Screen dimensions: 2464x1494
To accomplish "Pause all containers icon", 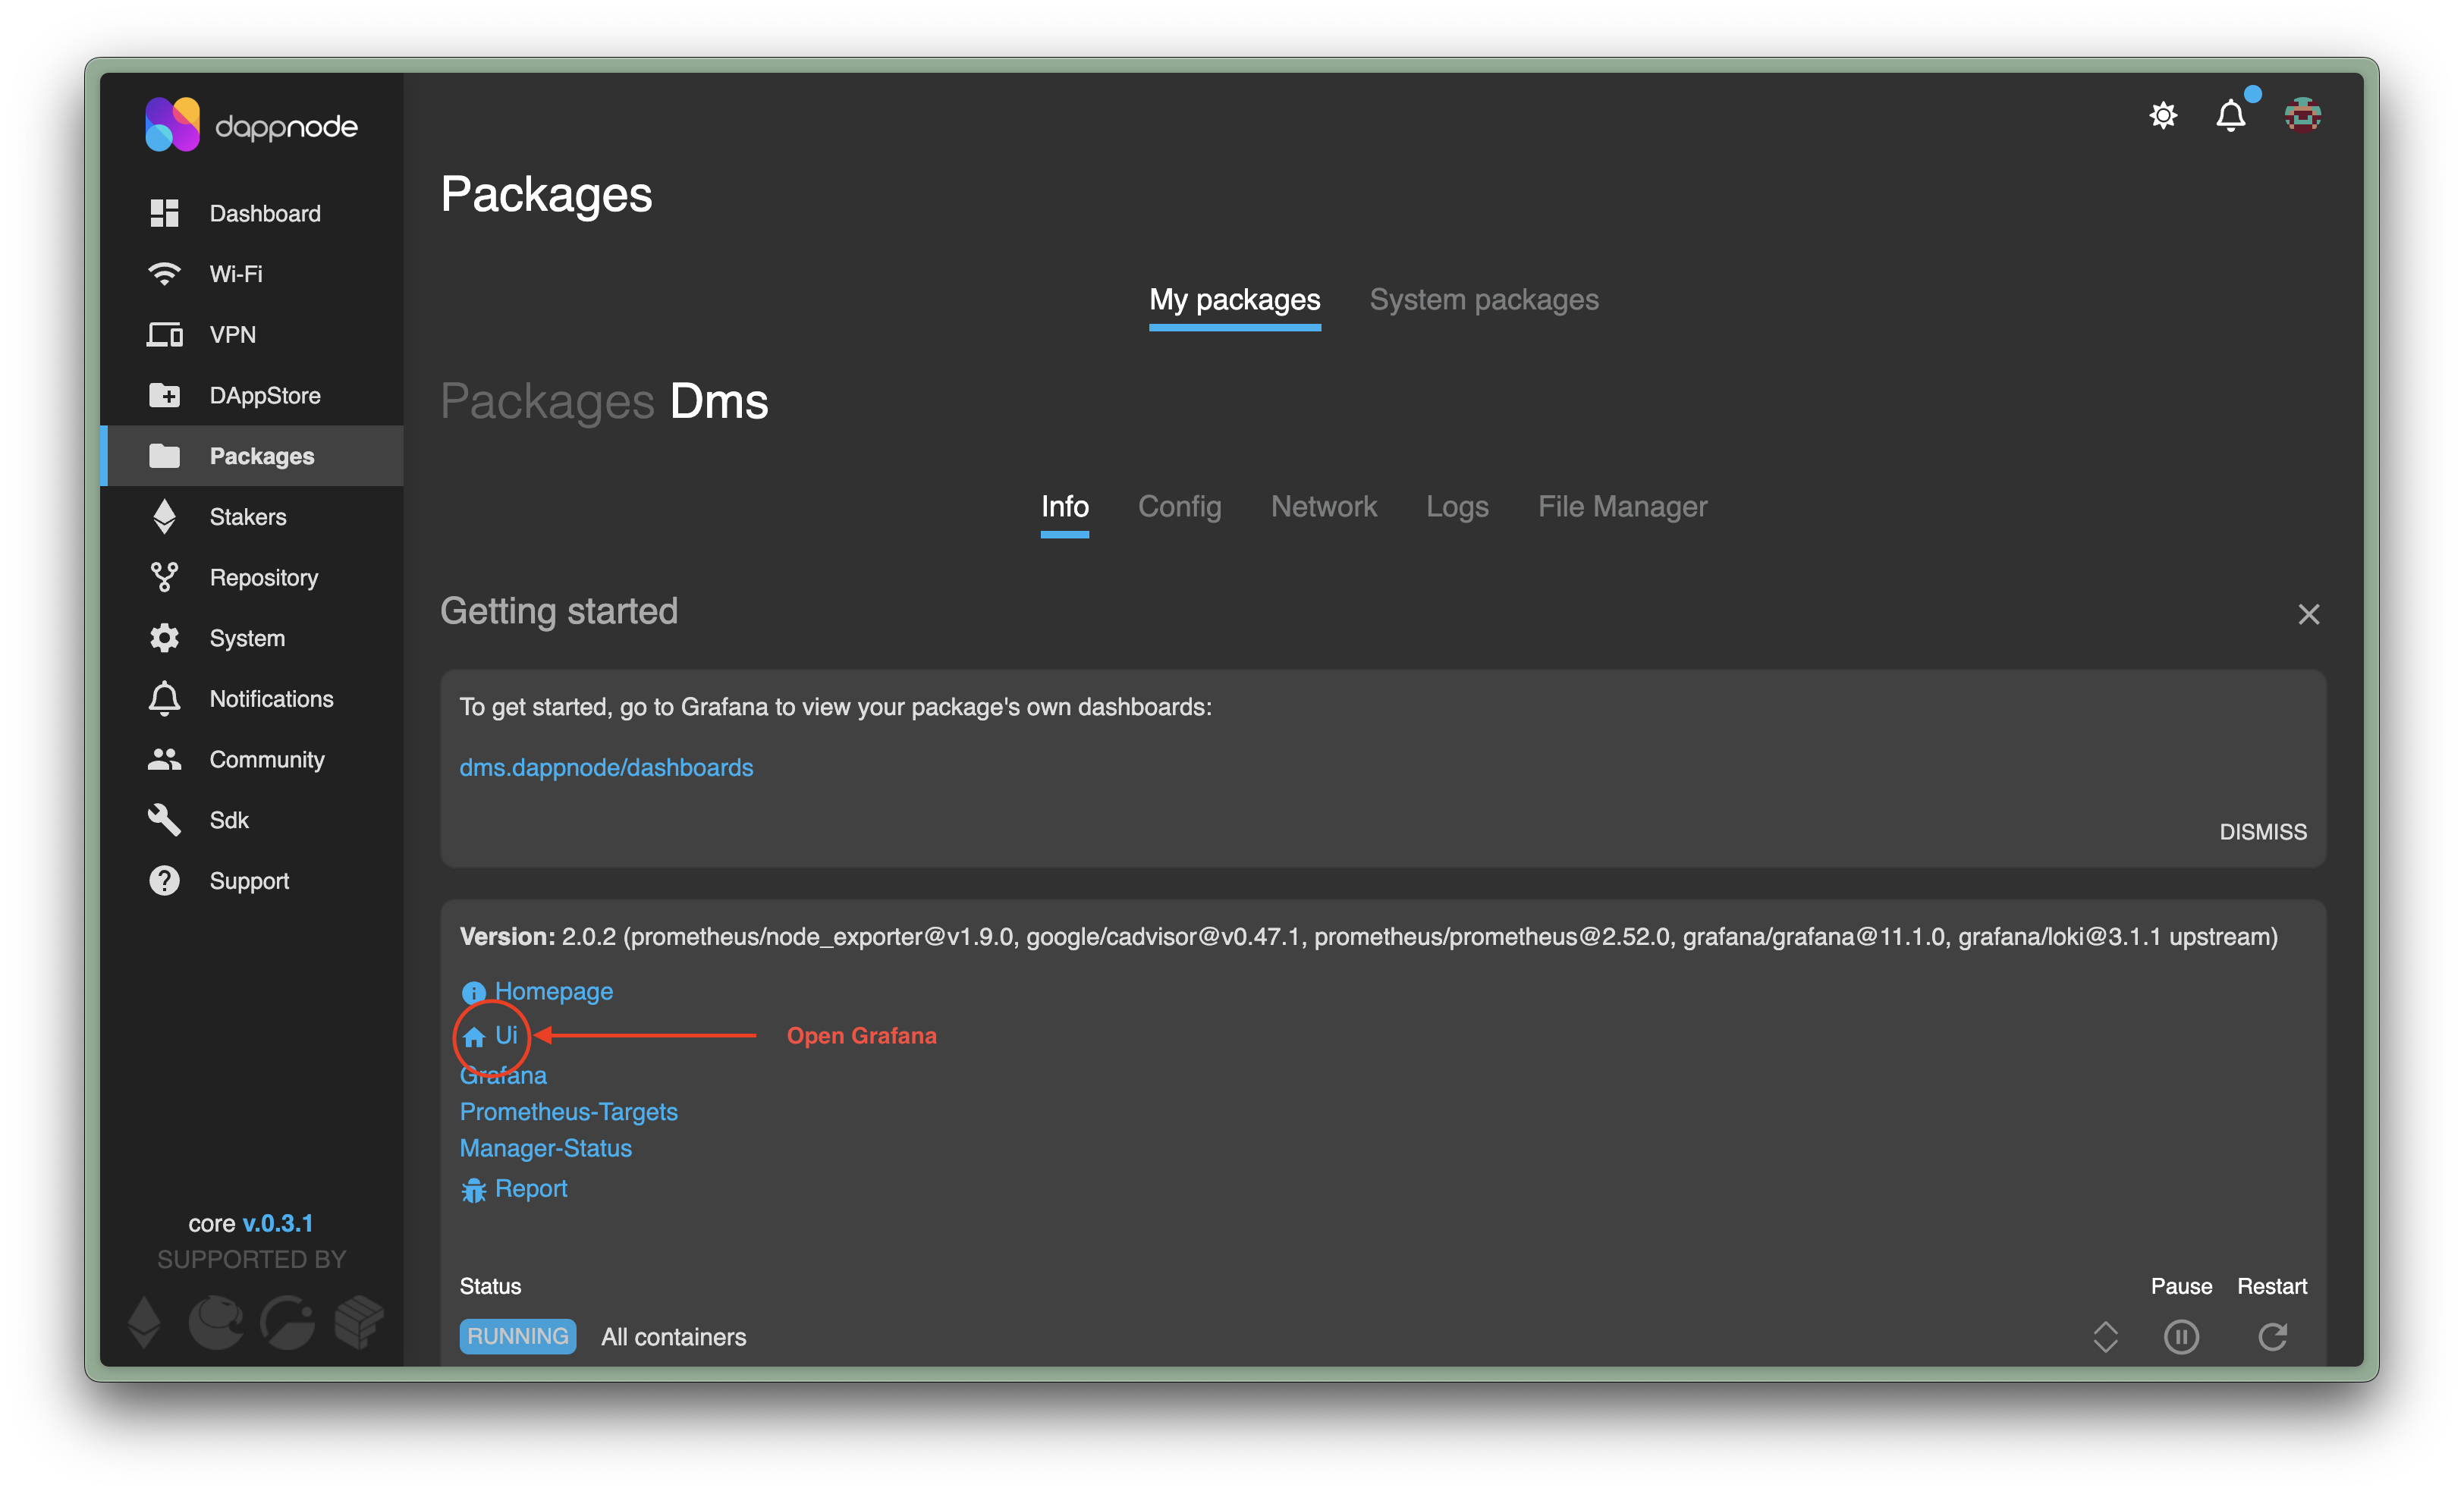I will click(x=2181, y=1337).
